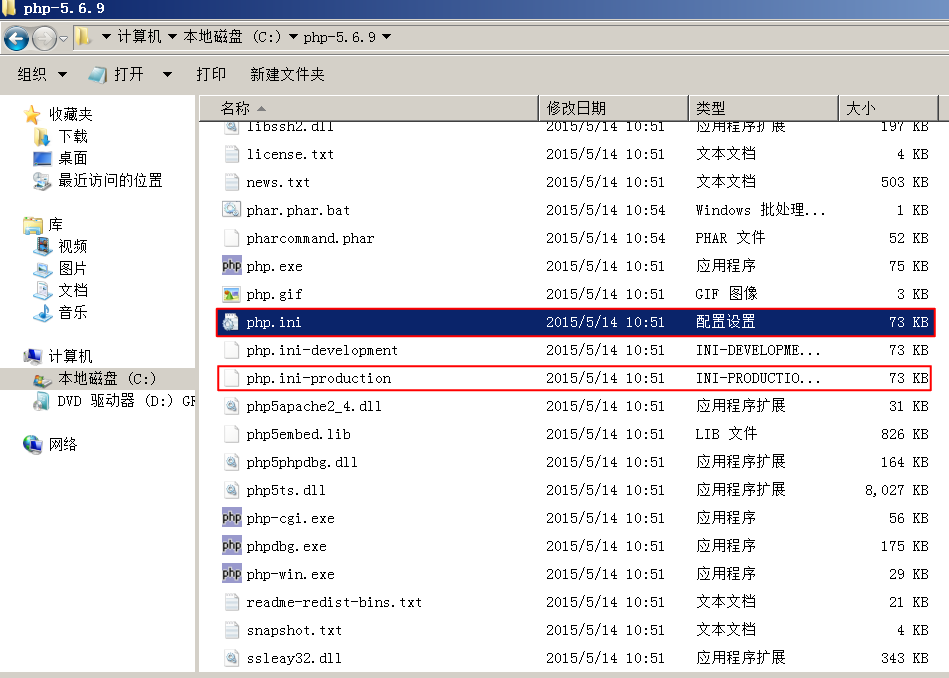The image size is (949, 678).
Task: Click the phpdbg.exe PHP icon
Action: click(231, 546)
